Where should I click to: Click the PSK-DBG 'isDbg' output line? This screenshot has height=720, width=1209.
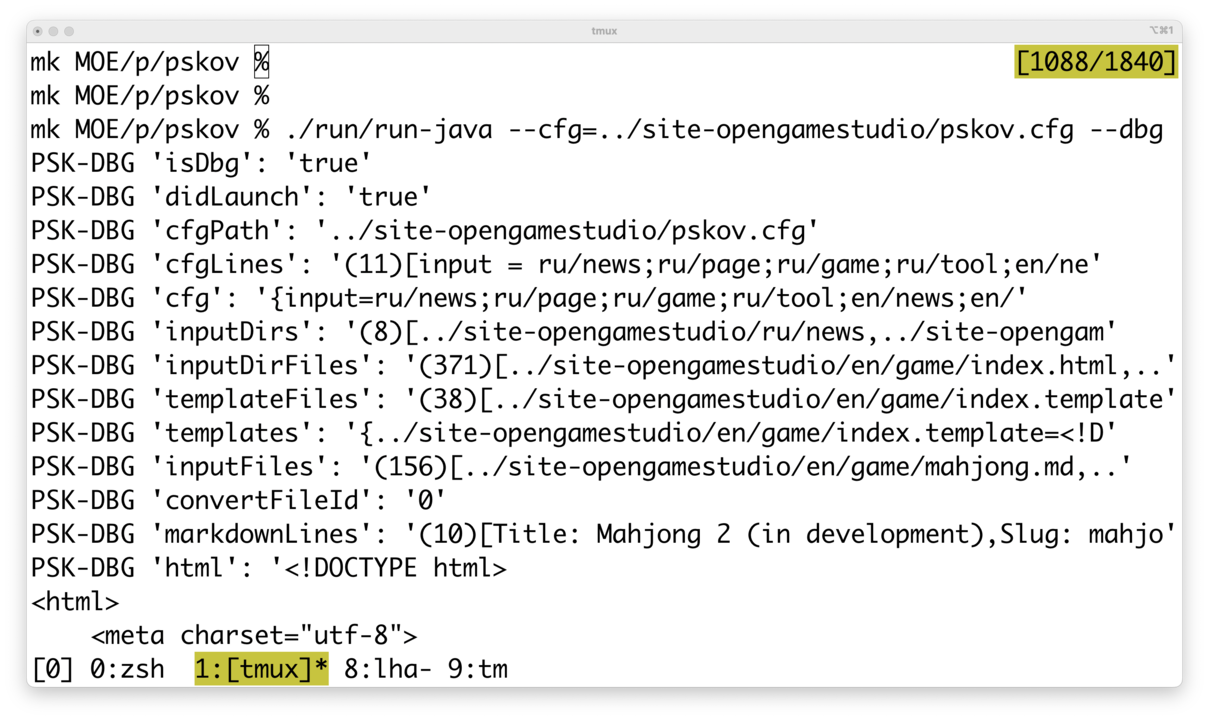201,163
